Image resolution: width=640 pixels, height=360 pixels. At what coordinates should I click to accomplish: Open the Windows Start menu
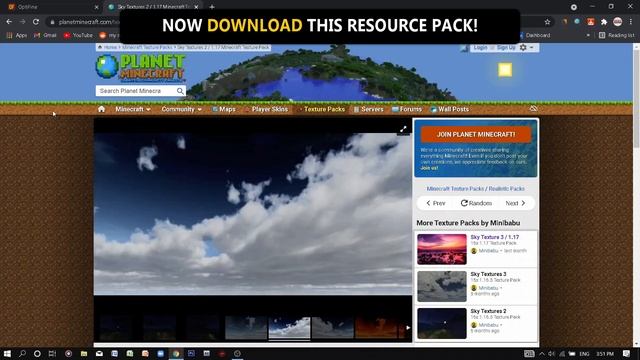[7, 353]
